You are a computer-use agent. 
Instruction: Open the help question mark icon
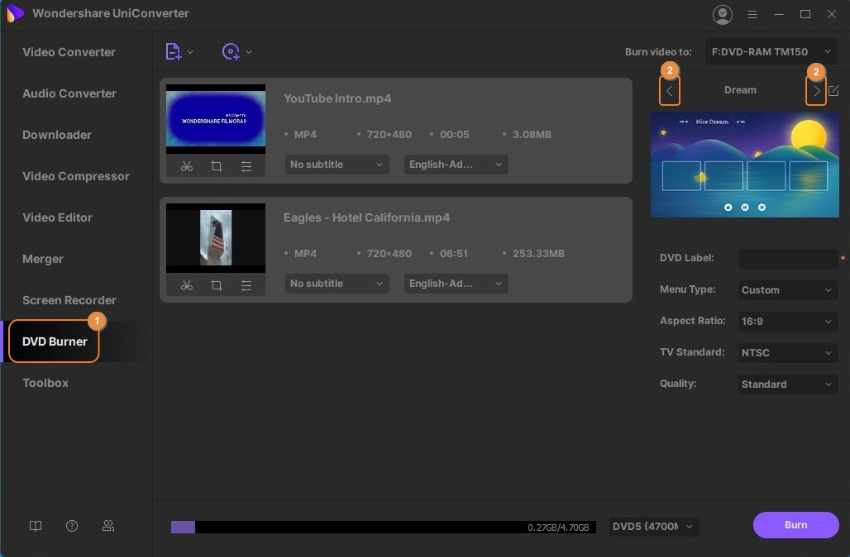click(72, 526)
